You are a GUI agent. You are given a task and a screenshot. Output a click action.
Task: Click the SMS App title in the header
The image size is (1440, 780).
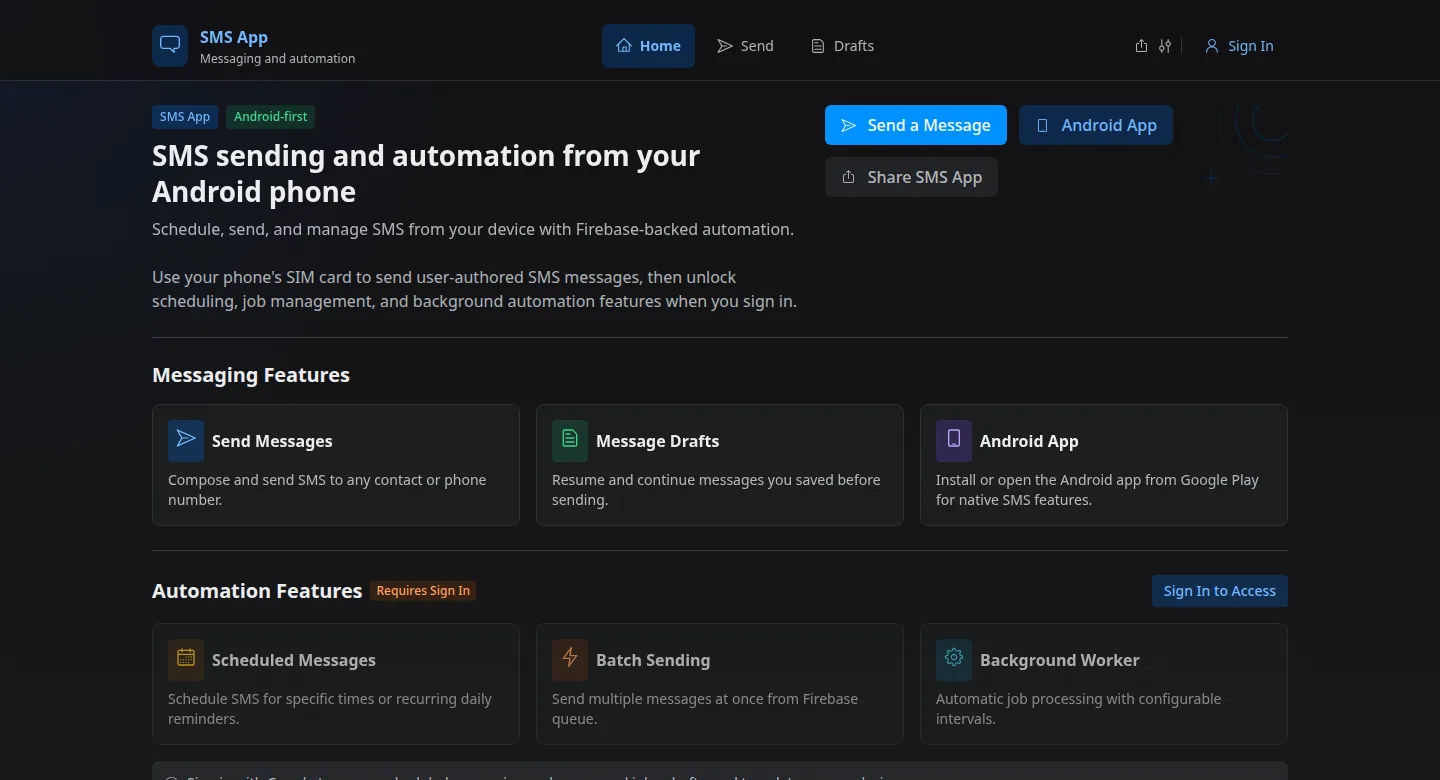[234, 37]
